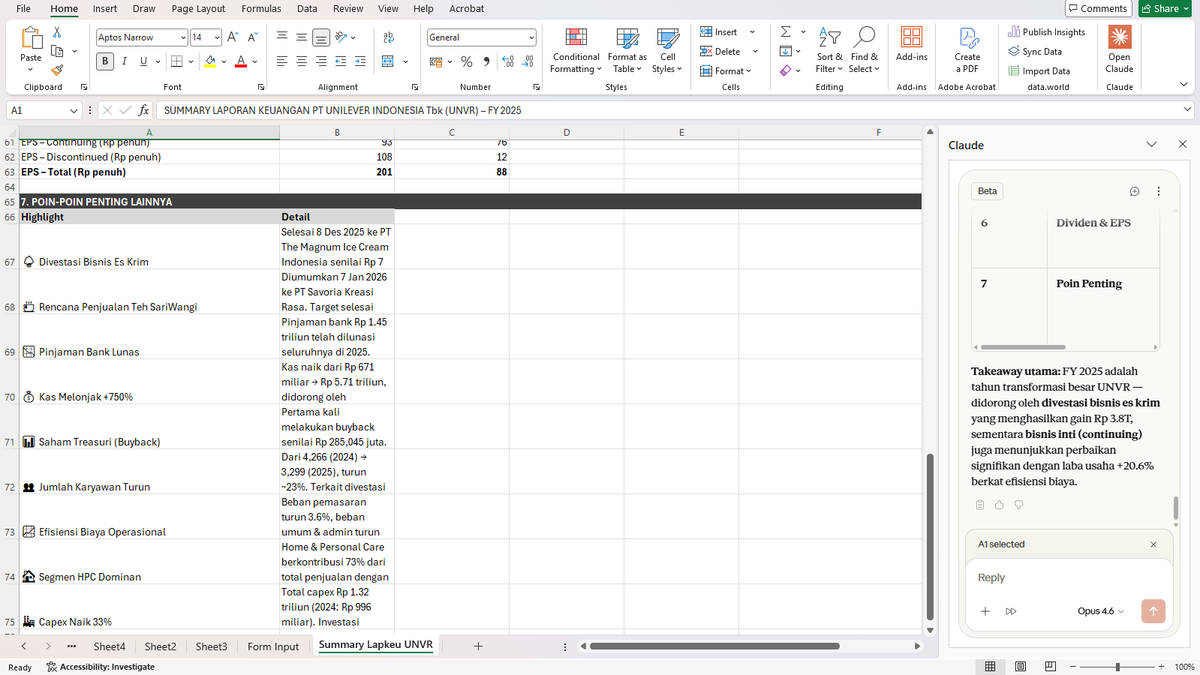Click the Increase Indent icon
Screen dimensions: 1200x675
[x=359, y=61]
